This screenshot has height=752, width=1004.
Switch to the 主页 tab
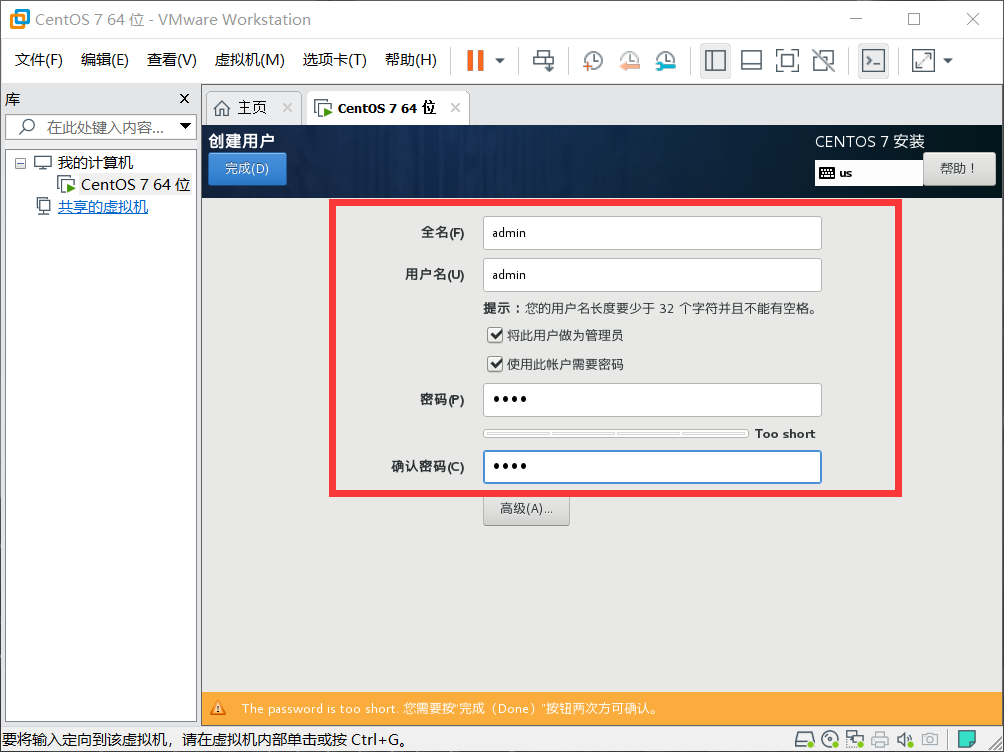point(252,108)
